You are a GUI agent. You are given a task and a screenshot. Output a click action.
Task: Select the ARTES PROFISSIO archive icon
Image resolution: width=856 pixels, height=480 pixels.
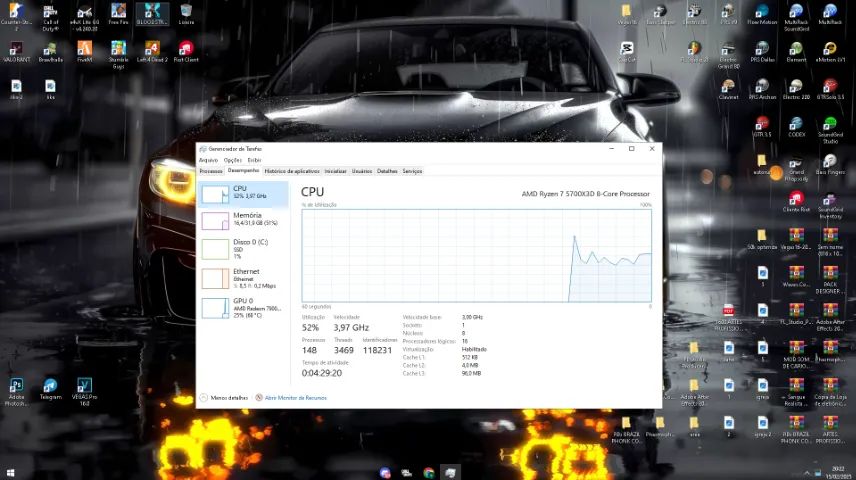(830, 430)
